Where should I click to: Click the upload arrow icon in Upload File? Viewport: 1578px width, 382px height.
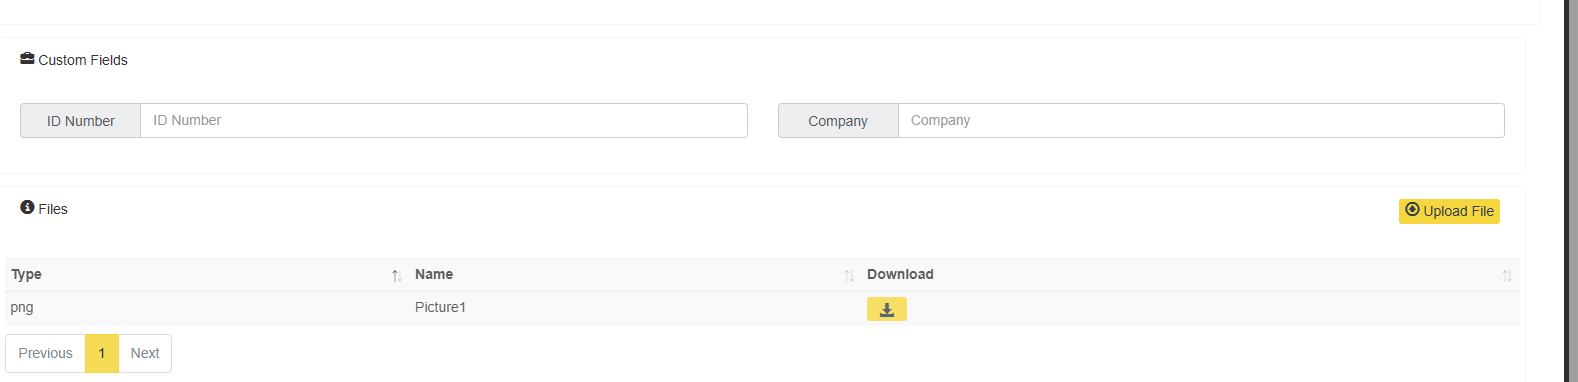[1412, 210]
